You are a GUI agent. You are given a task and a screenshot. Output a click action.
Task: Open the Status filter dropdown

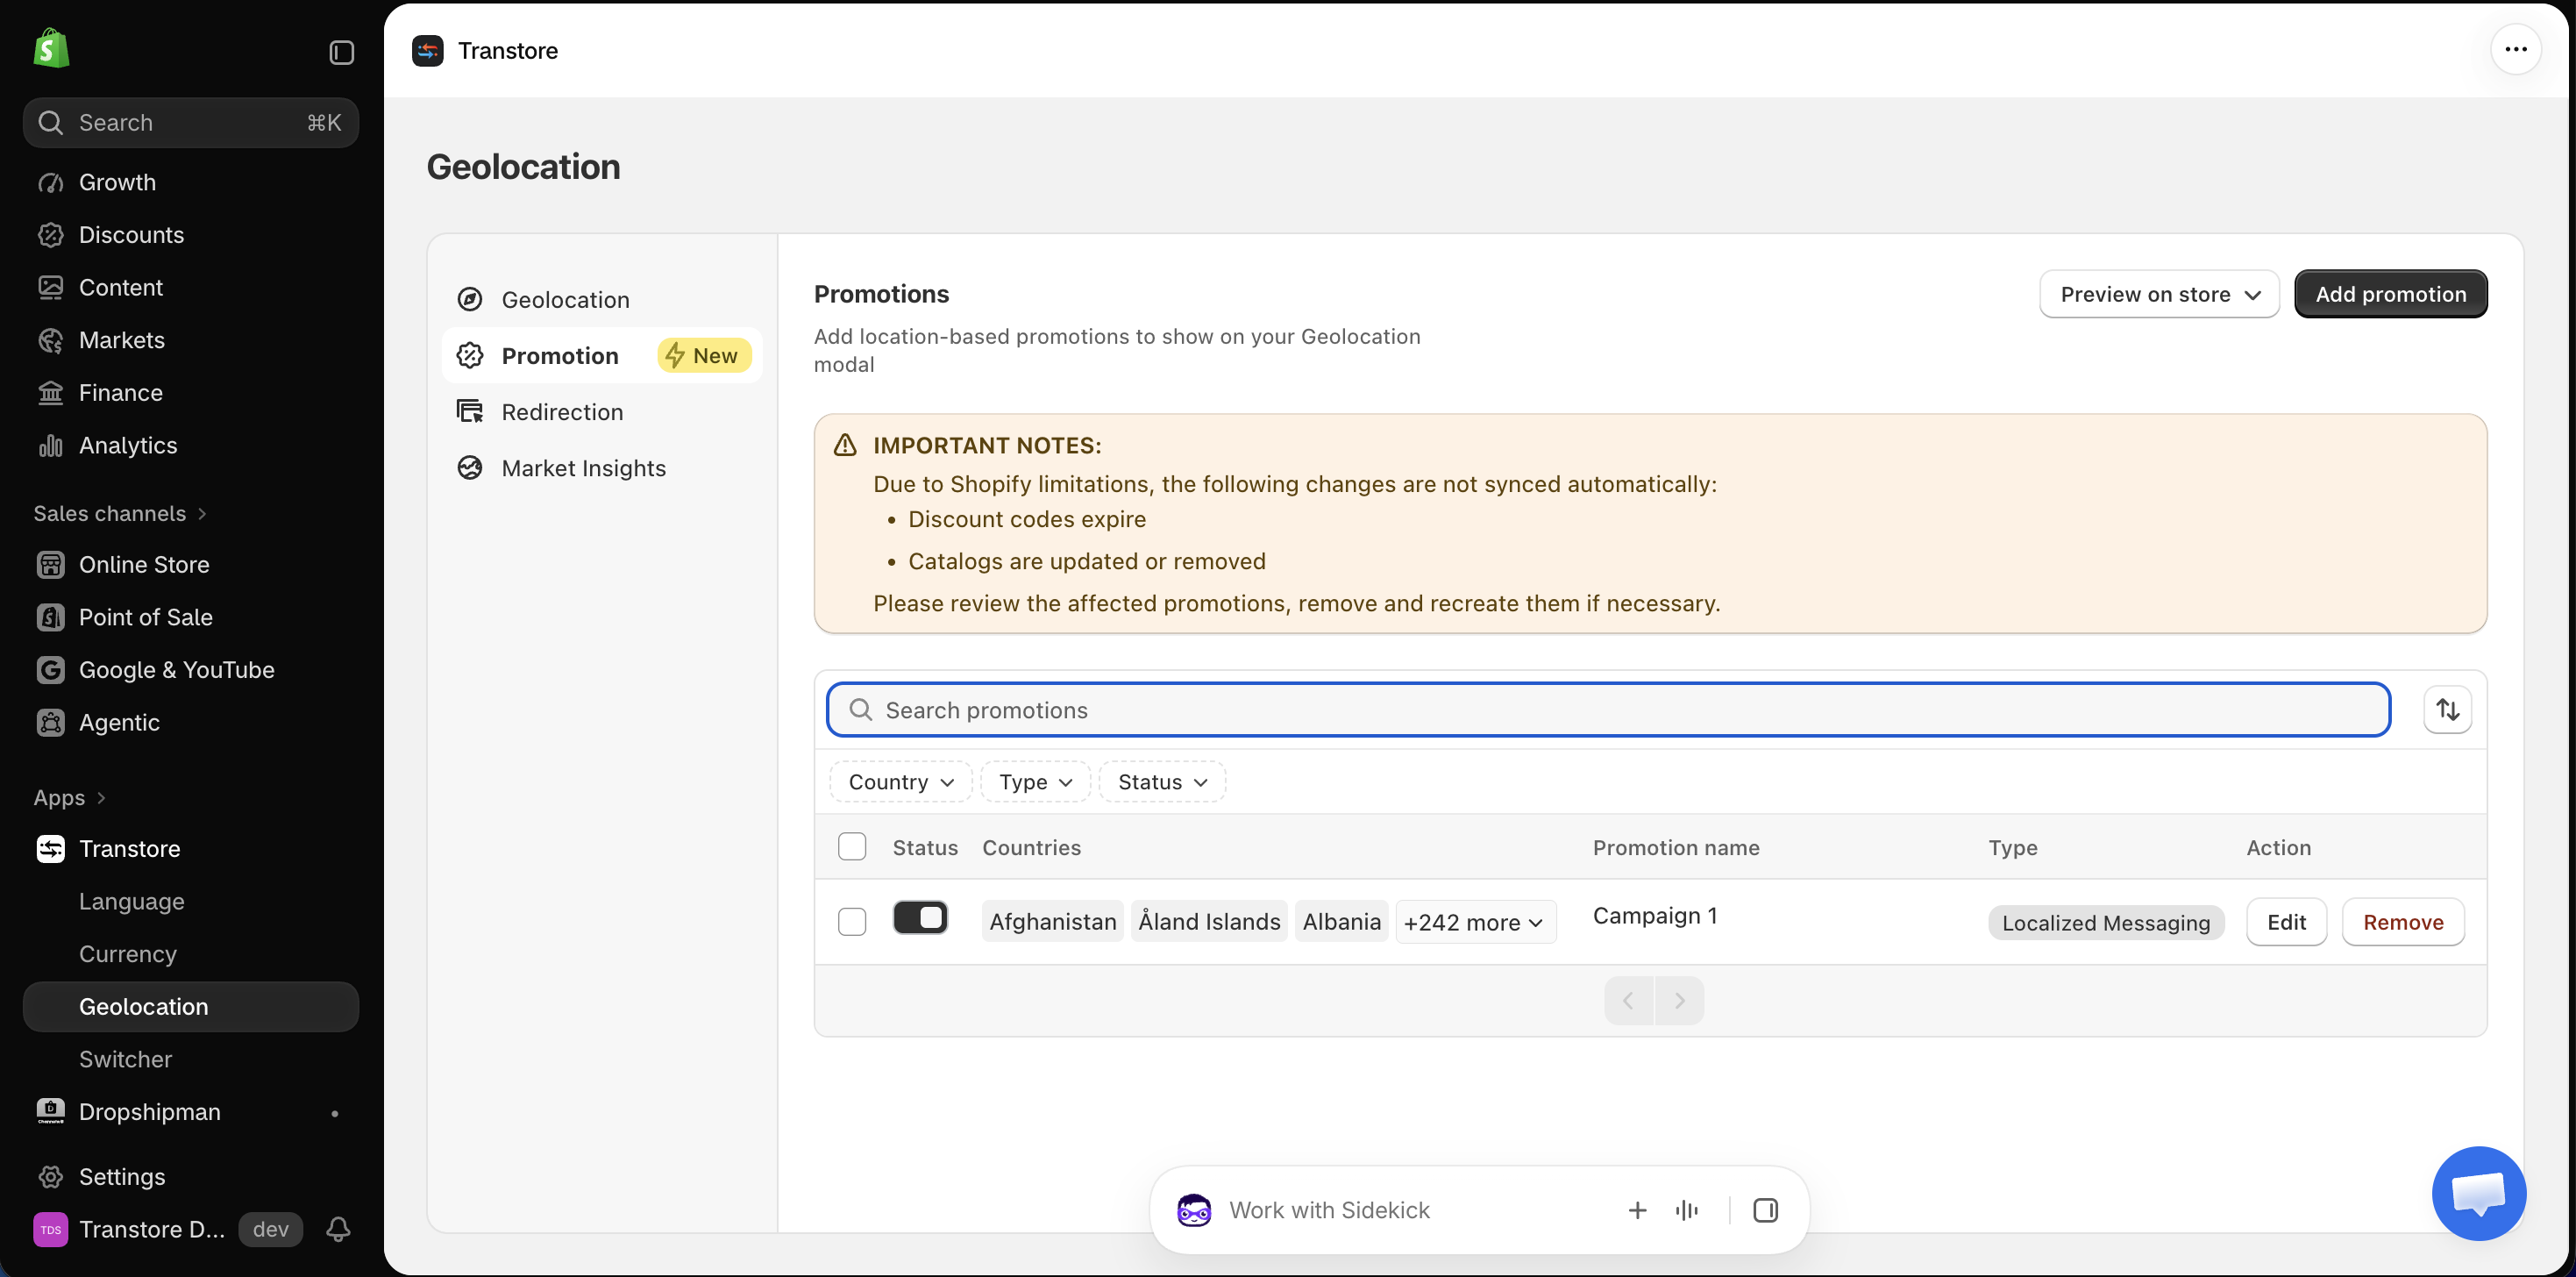1162,782
